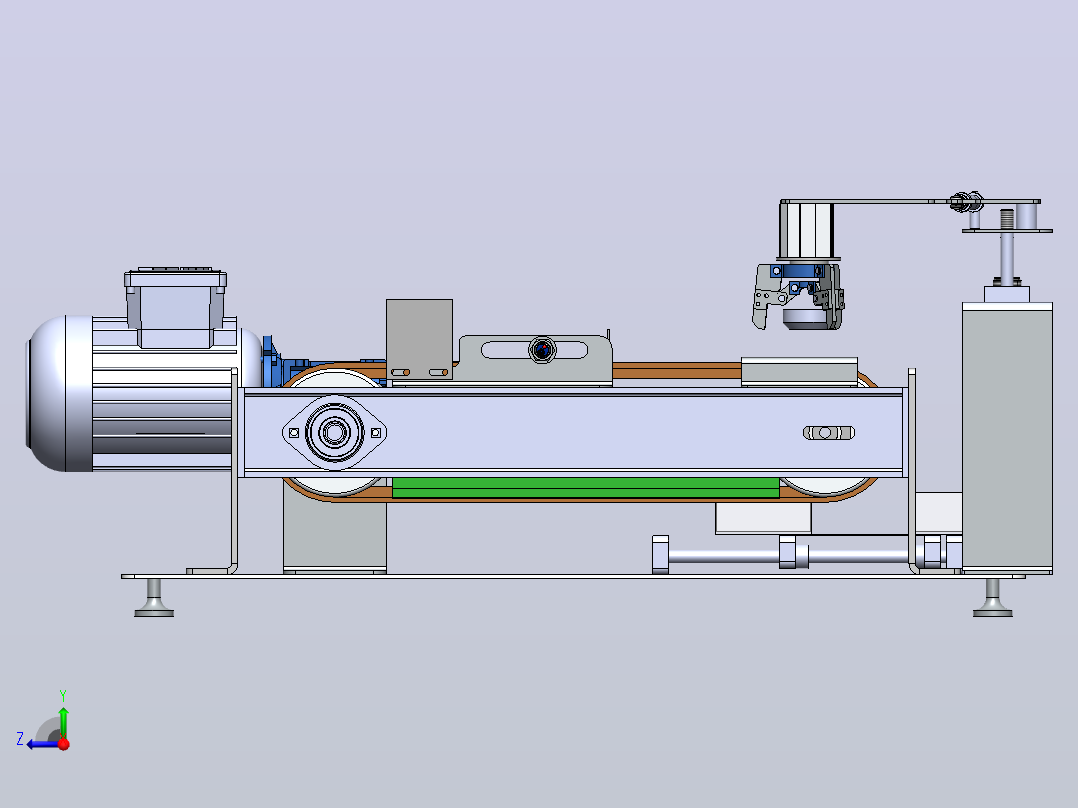The image size is (1078, 808).
Task: Select the oval flange bearing on side plate
Action: tap(334, 433)
